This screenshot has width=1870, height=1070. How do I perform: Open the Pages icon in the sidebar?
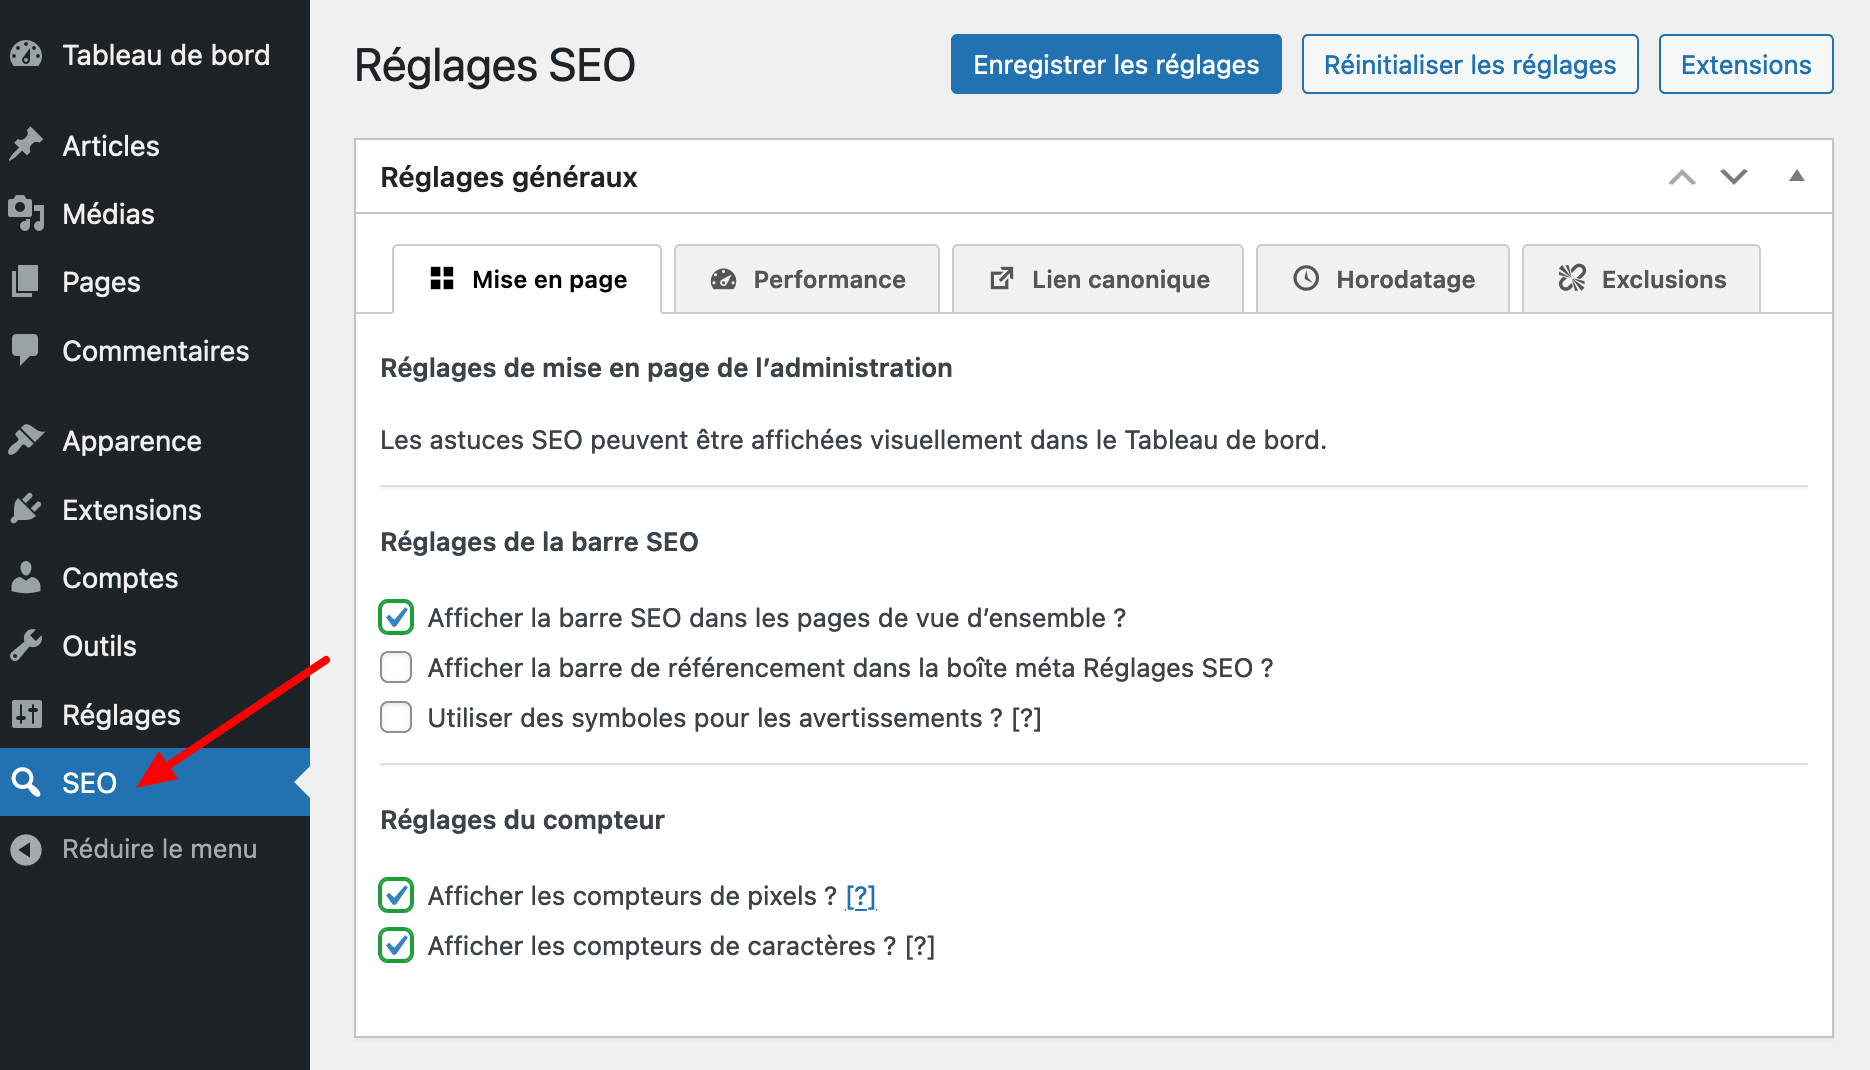[26, 281]
